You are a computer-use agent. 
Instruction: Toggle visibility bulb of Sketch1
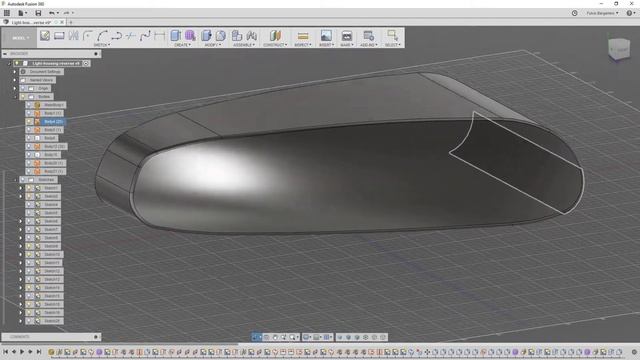click(x=29, y=188)
